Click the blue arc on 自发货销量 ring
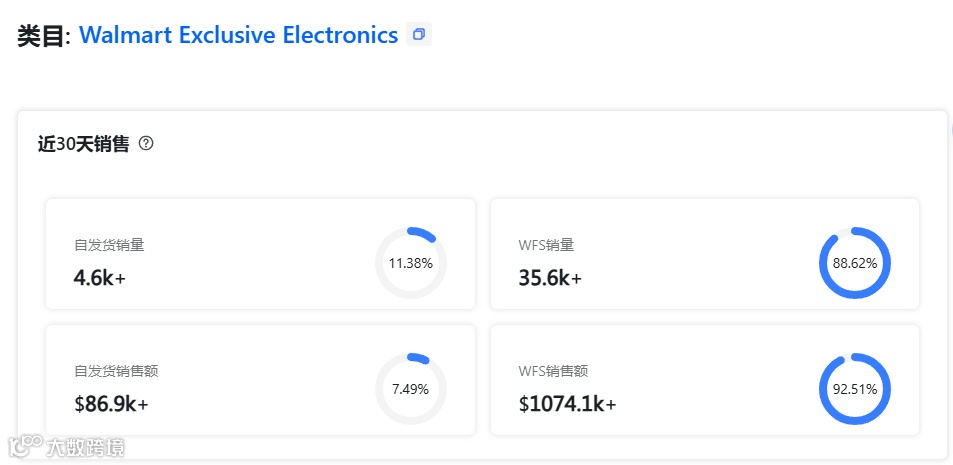The height and width of the screenshot is (465, 953). (425, 235)
